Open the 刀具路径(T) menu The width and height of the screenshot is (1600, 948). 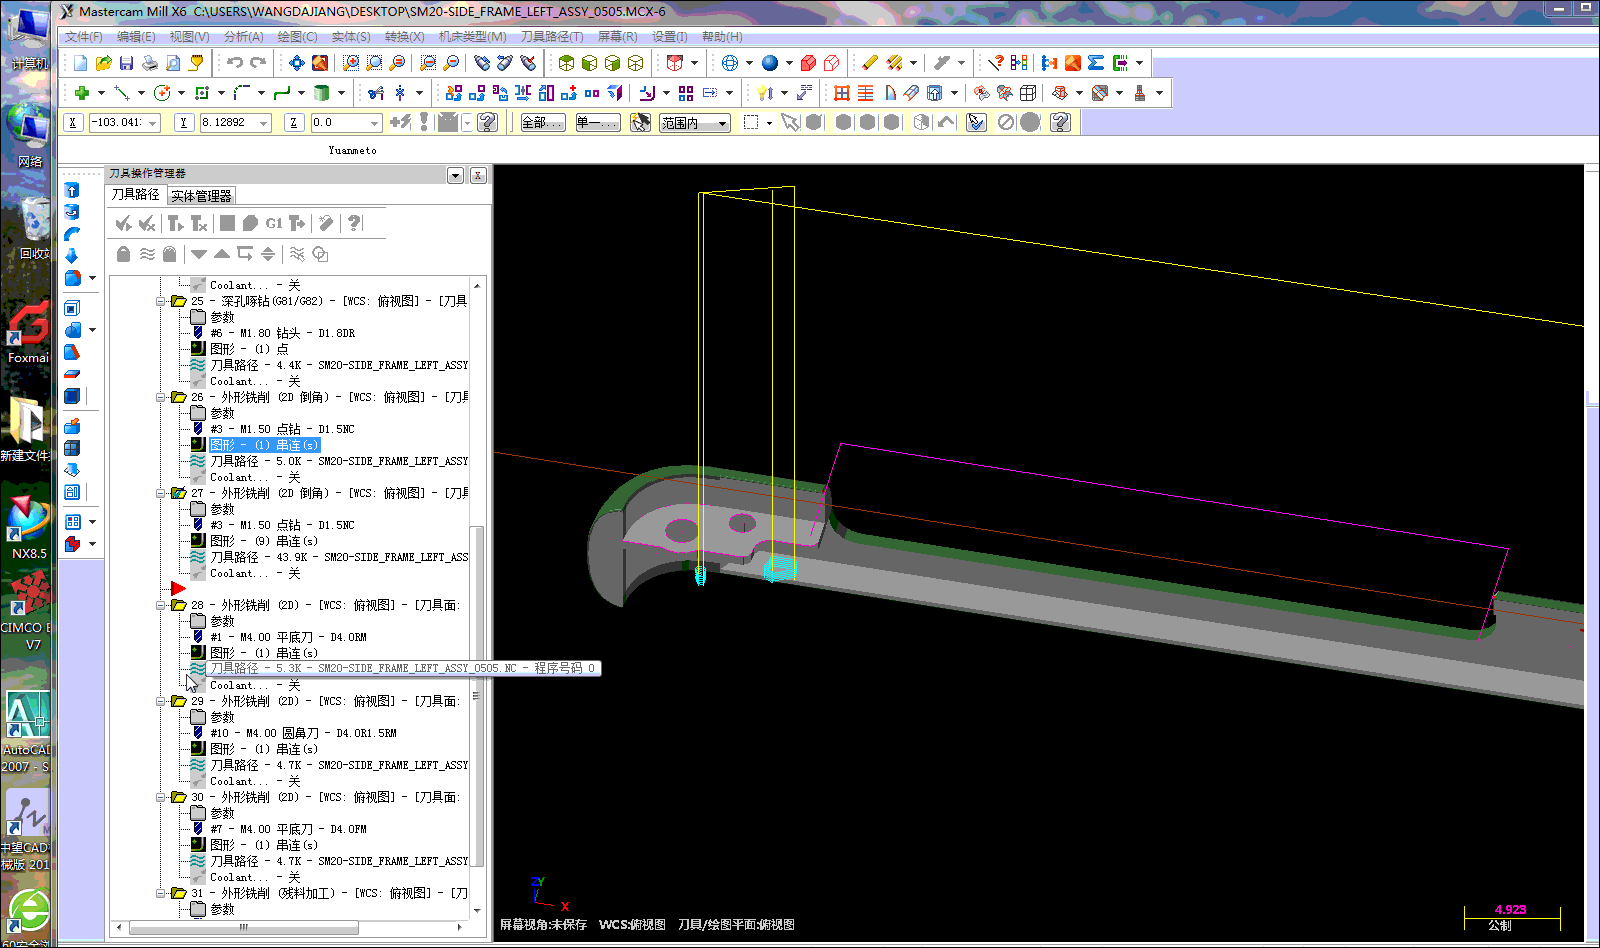pos(551,36)
